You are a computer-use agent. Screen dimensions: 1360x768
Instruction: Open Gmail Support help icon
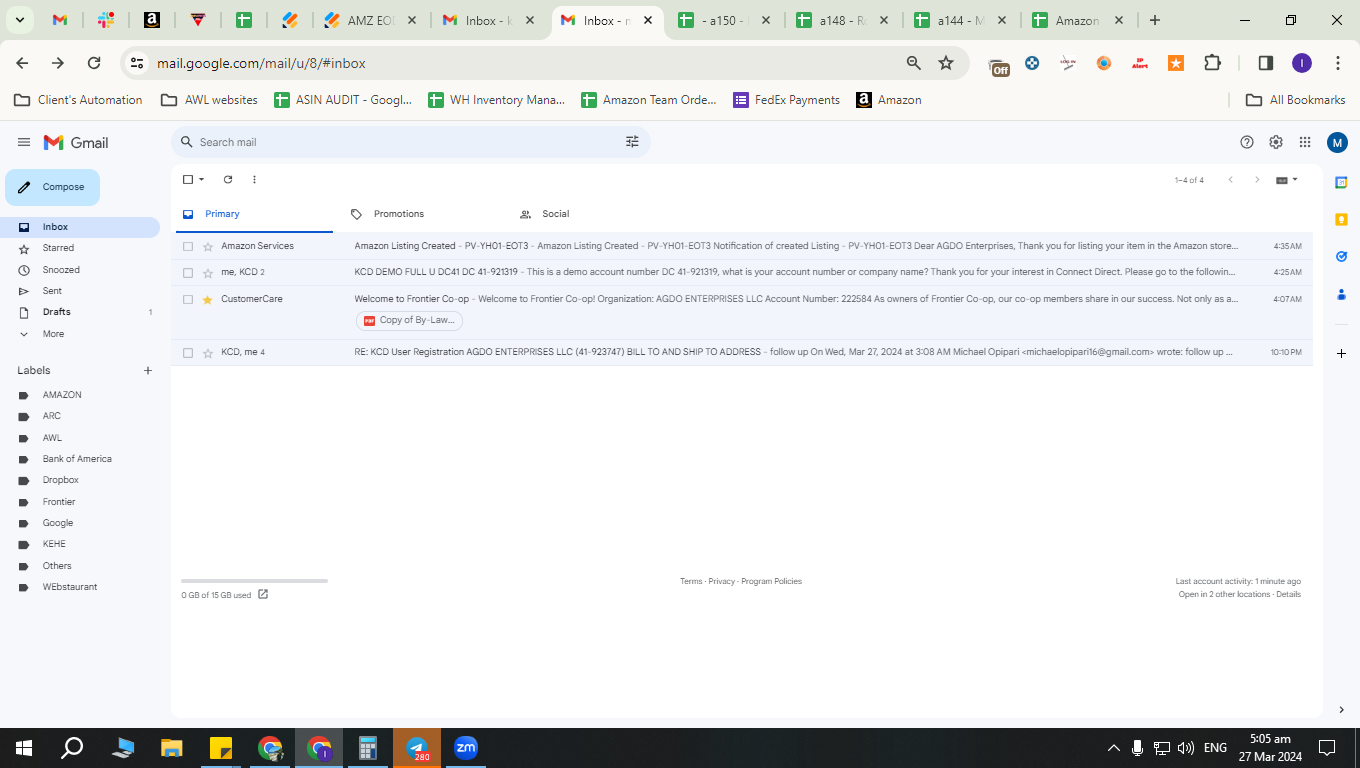[1247, 142]
